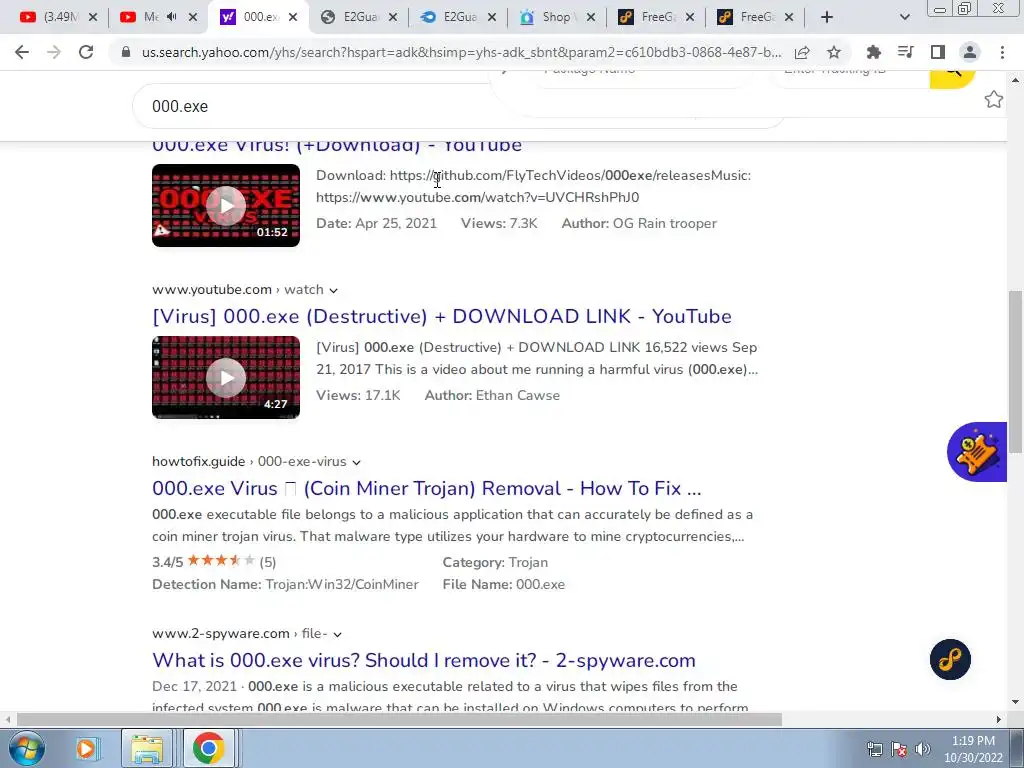Open Windows Media Player from taskbar

86,748
